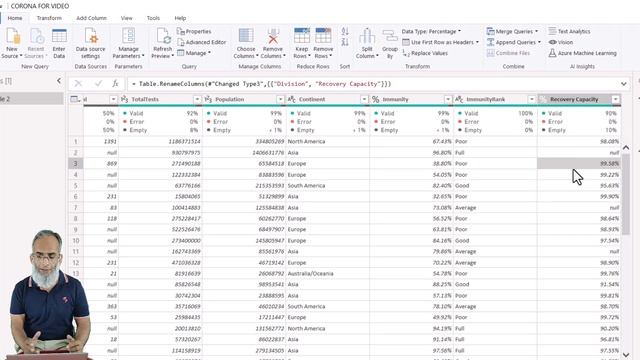
Task: Click the table corner menu icon
Action: pos(75,99)
